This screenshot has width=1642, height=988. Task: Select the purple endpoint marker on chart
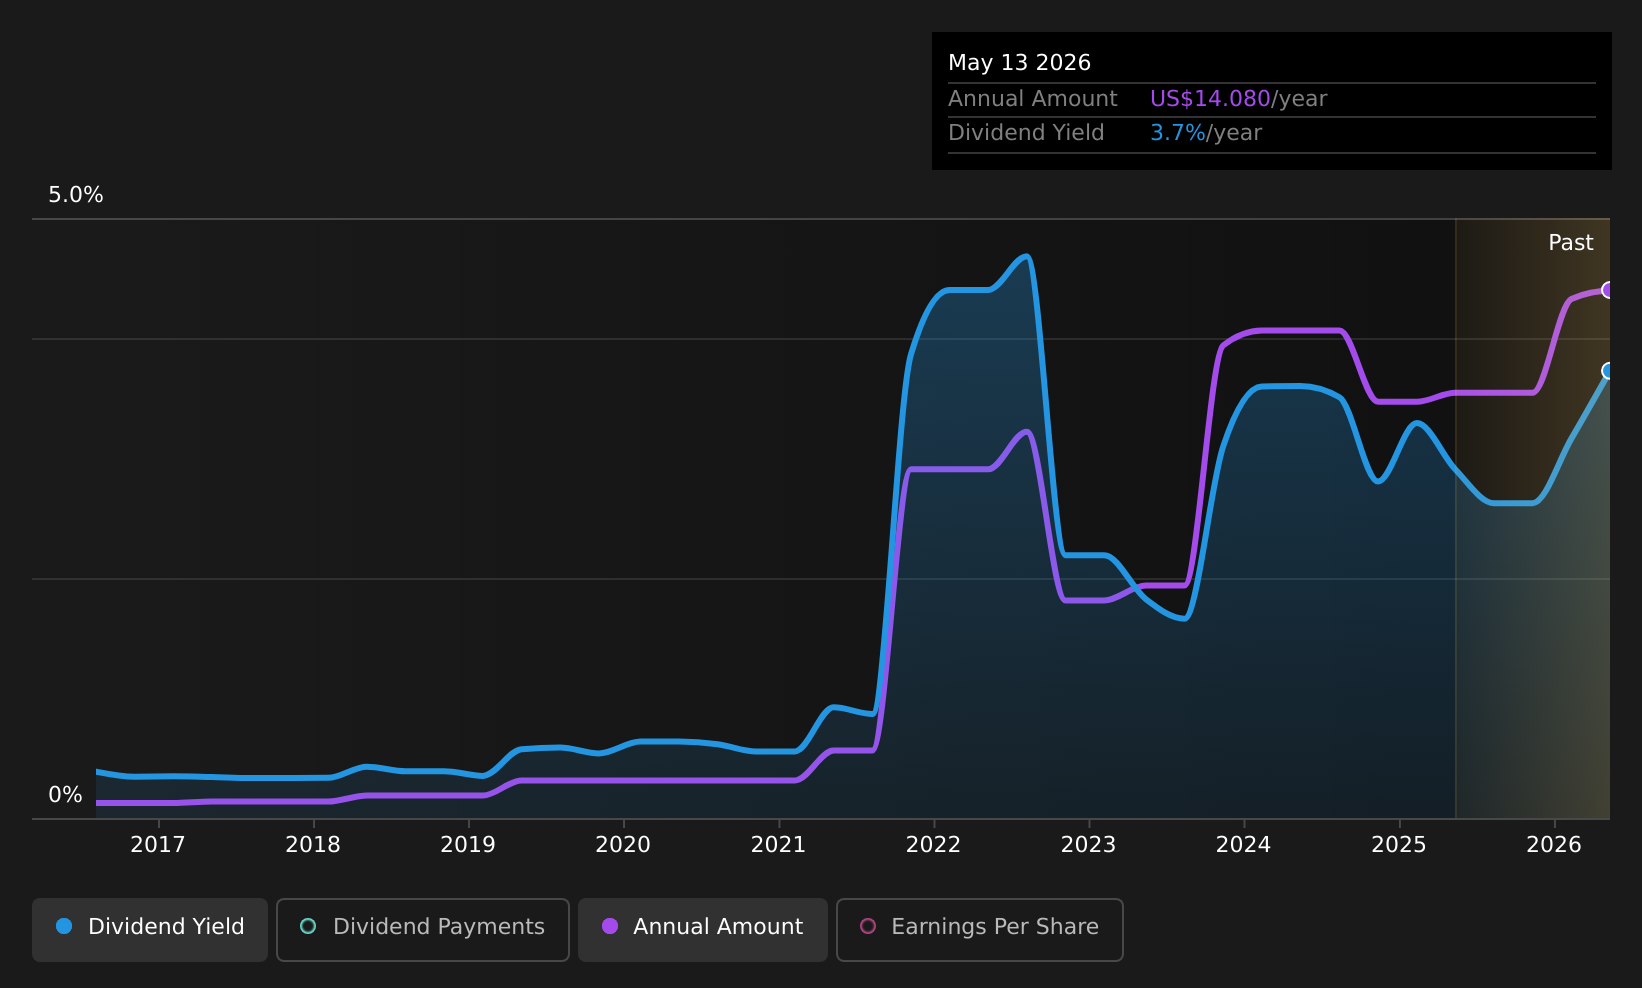tap(1608, 290)
